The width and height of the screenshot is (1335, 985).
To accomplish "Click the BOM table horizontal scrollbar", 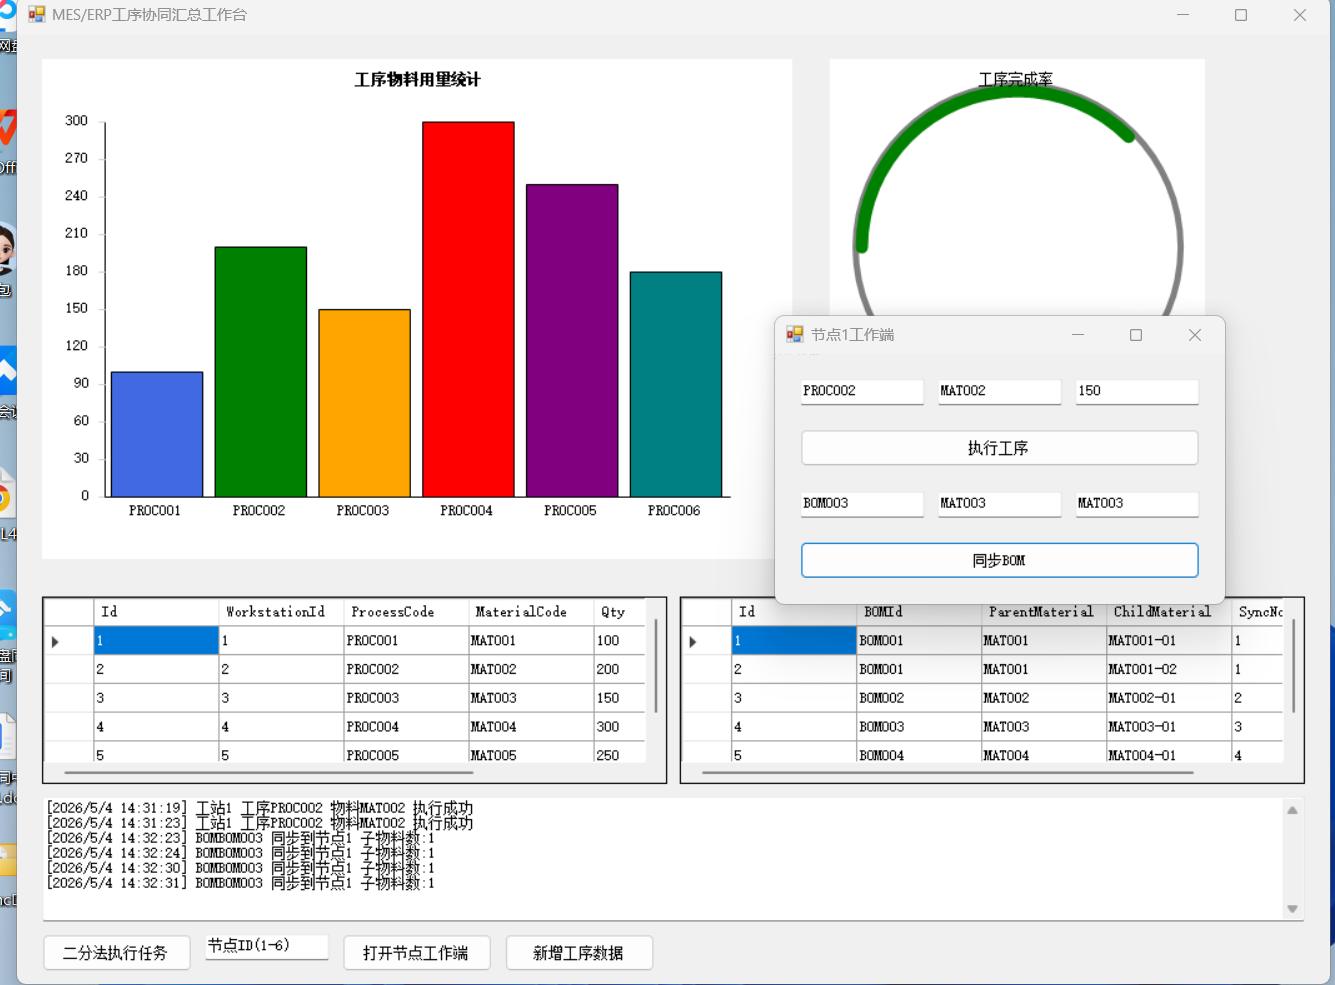I will [x=948, y=773].
